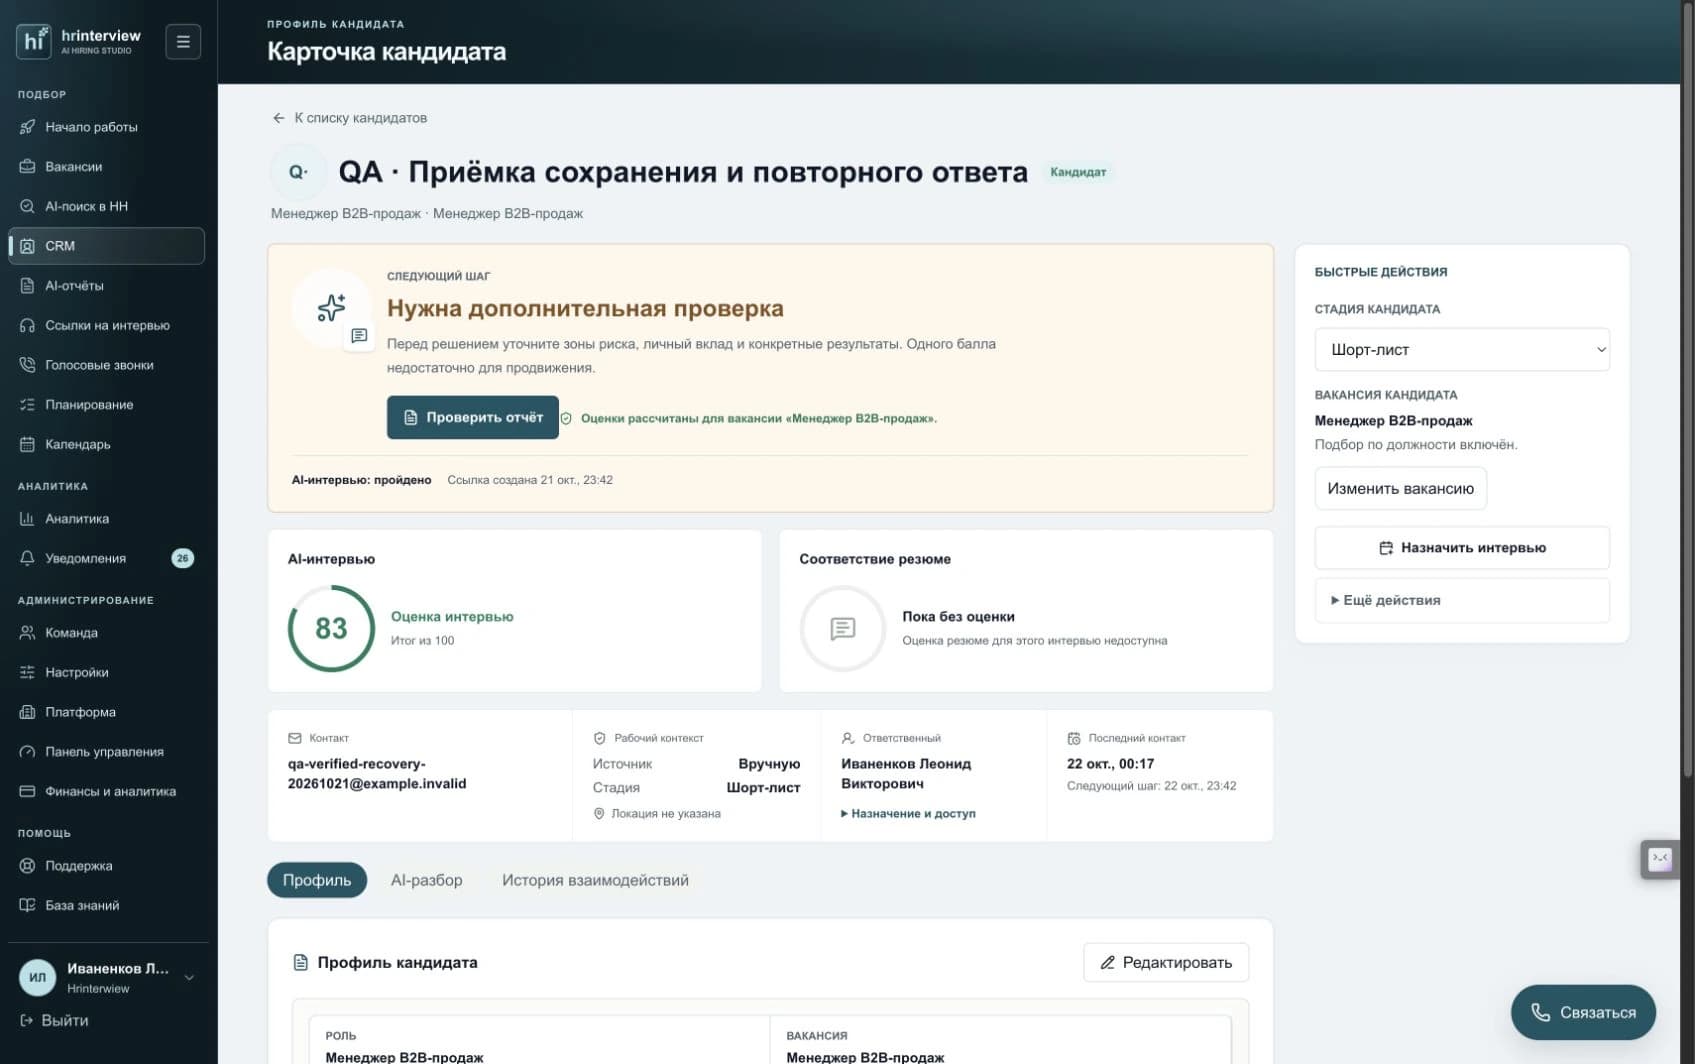Click Выйти to log out
Screen dimensions: 1695x1064
pyautogui.click(x=55, y=1021)
